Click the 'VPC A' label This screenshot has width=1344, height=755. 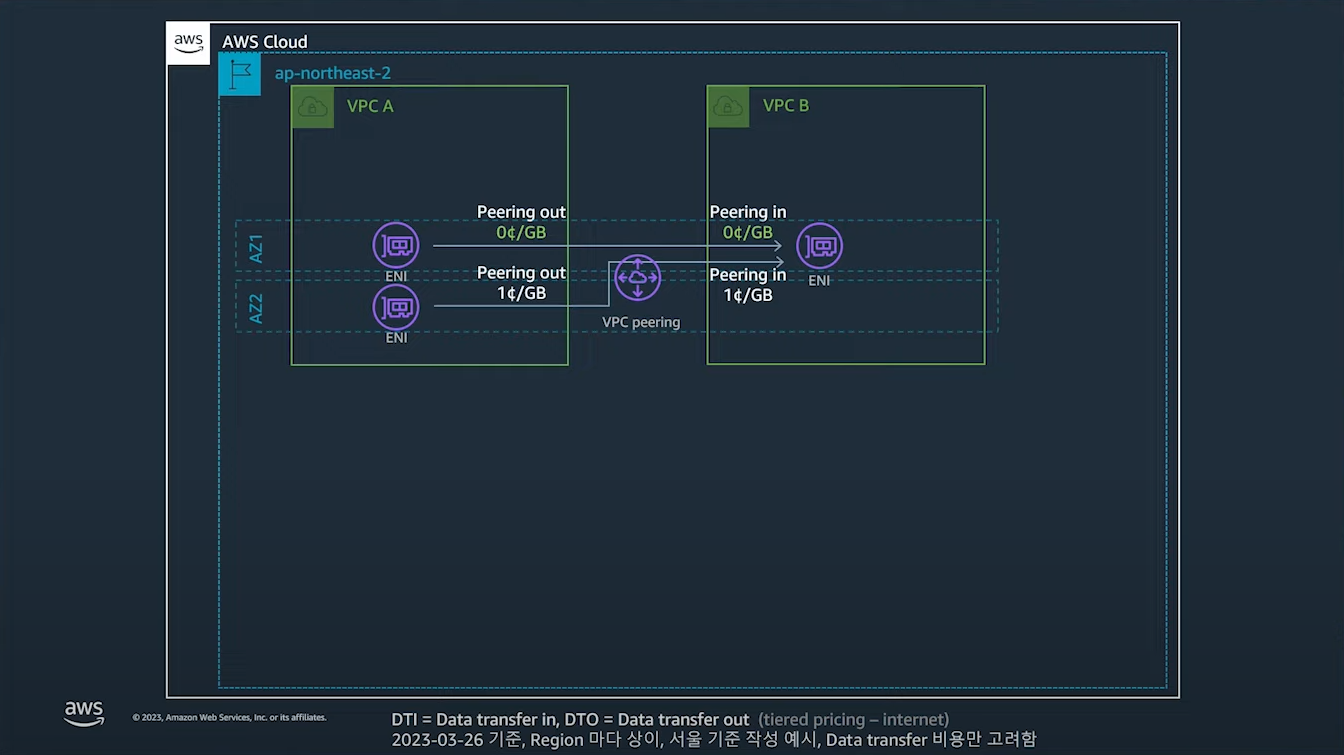(x=370, y=106)
